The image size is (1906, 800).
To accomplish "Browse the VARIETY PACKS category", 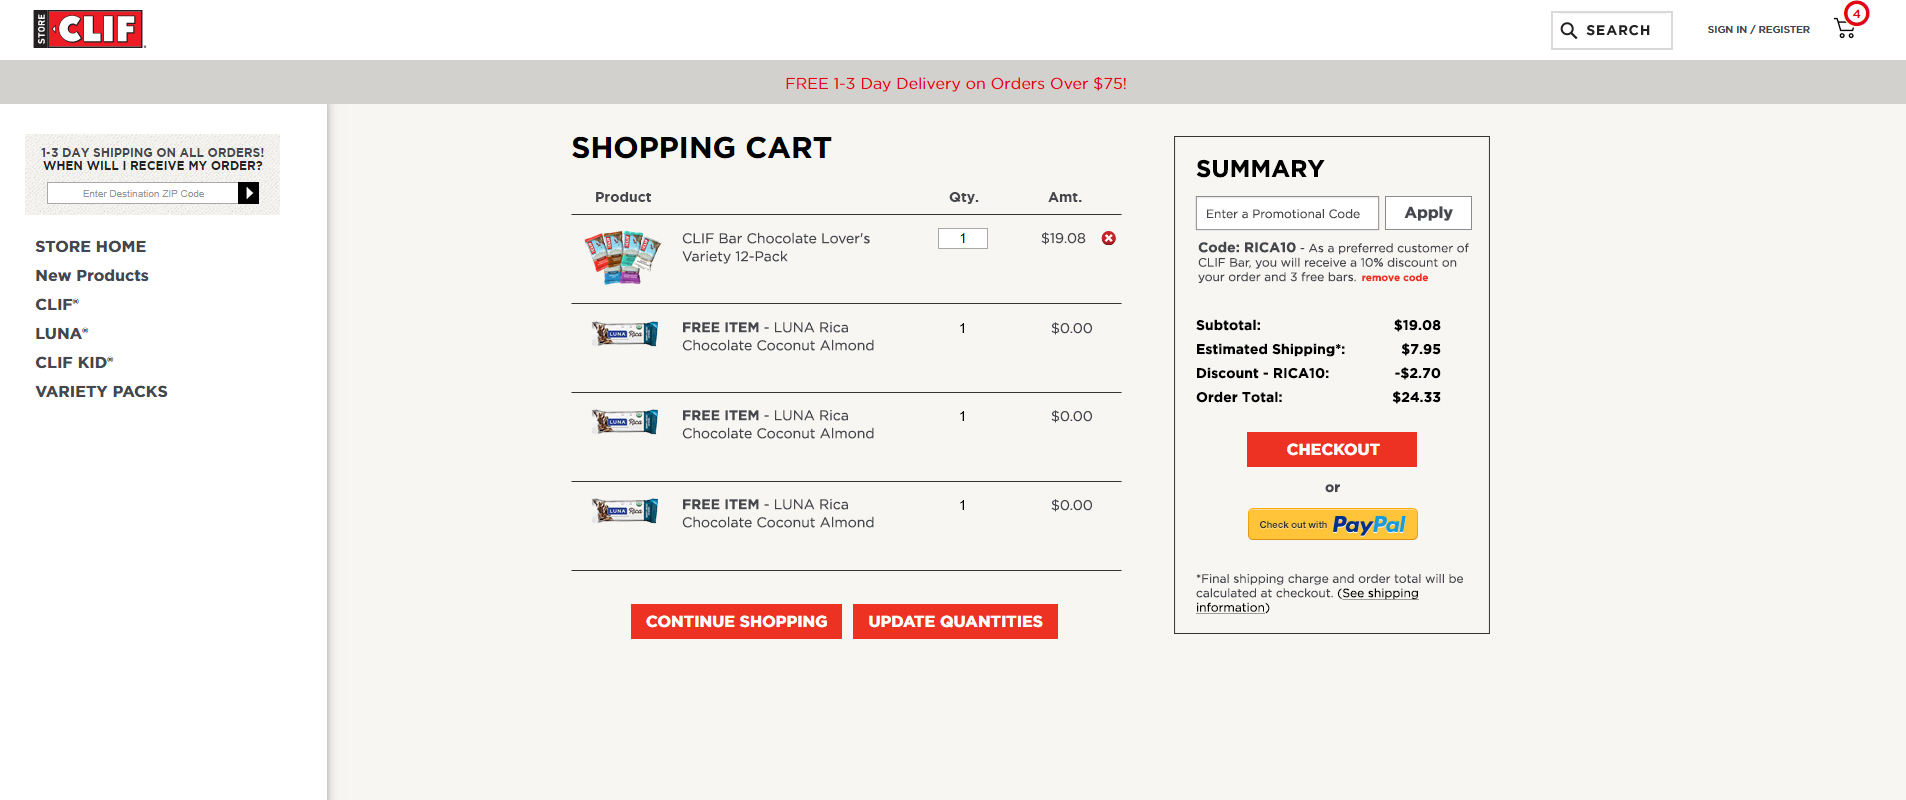I will coord(101,391).
